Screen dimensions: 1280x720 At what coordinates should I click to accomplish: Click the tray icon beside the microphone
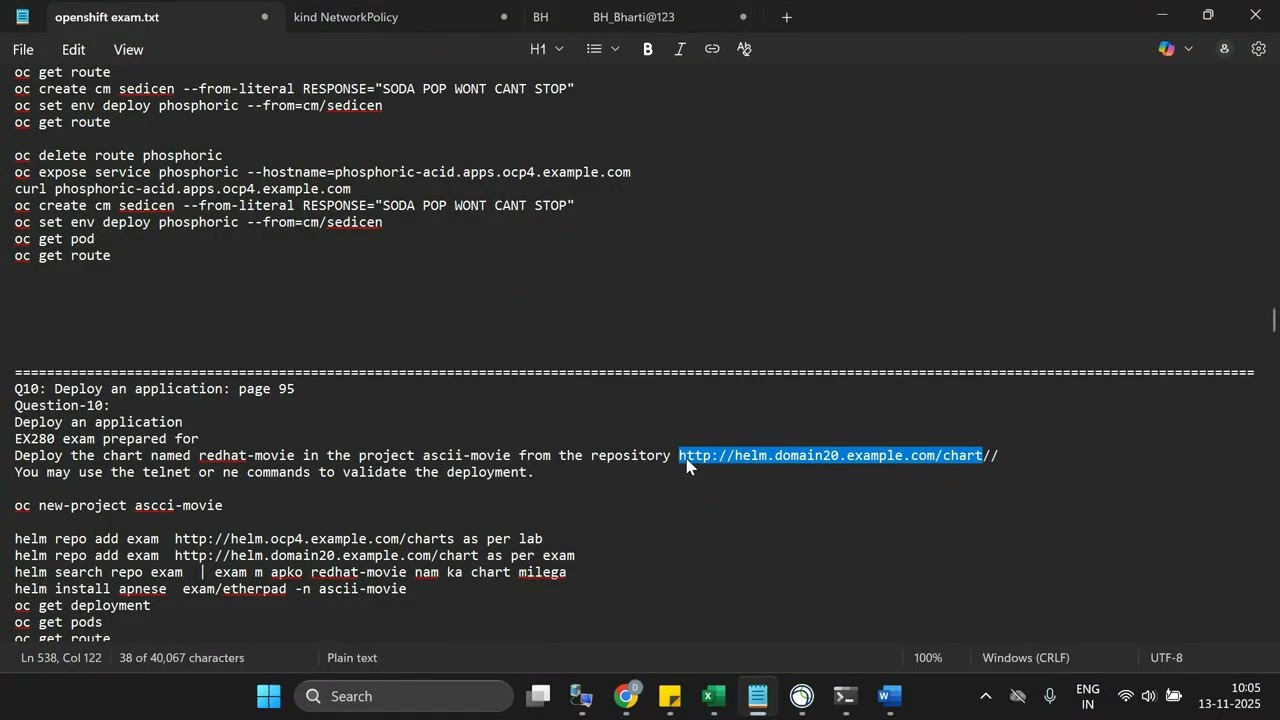pos(1018,696)
